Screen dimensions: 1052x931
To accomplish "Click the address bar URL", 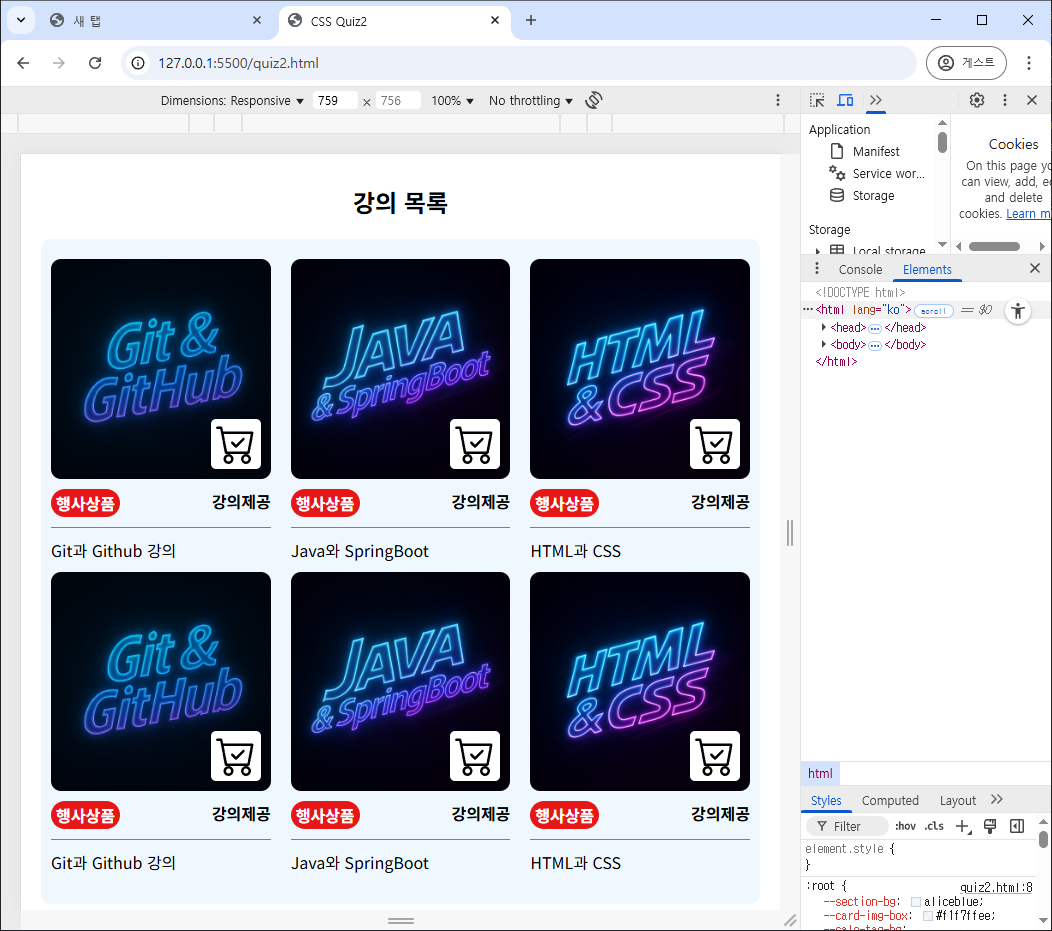I will click(x=238, y=63).
